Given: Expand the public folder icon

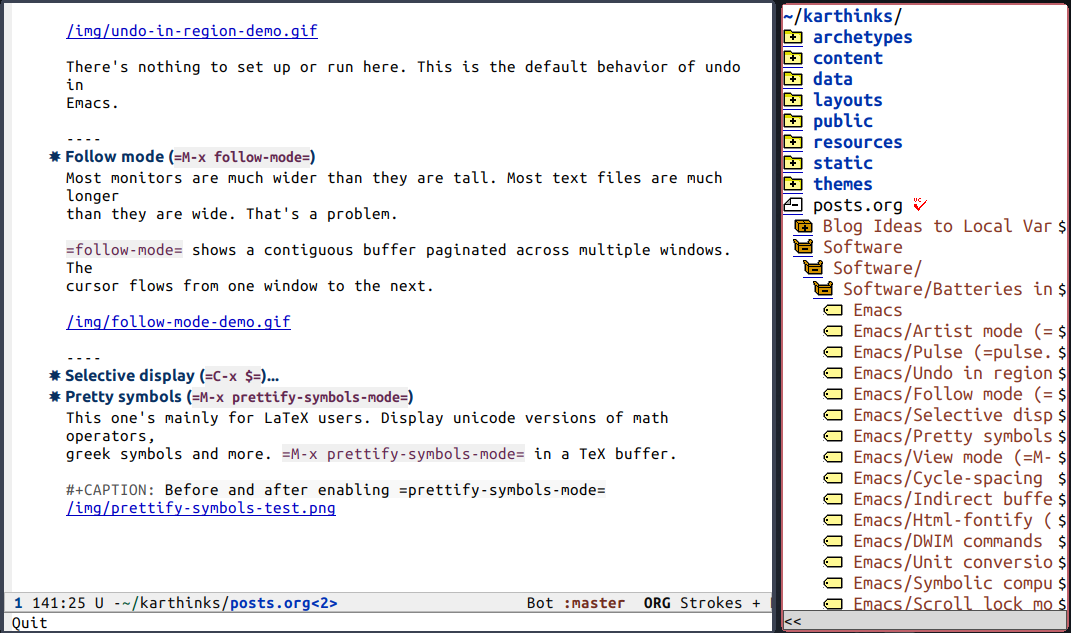Looking at the screenshot, I should [x=793, y=121].
